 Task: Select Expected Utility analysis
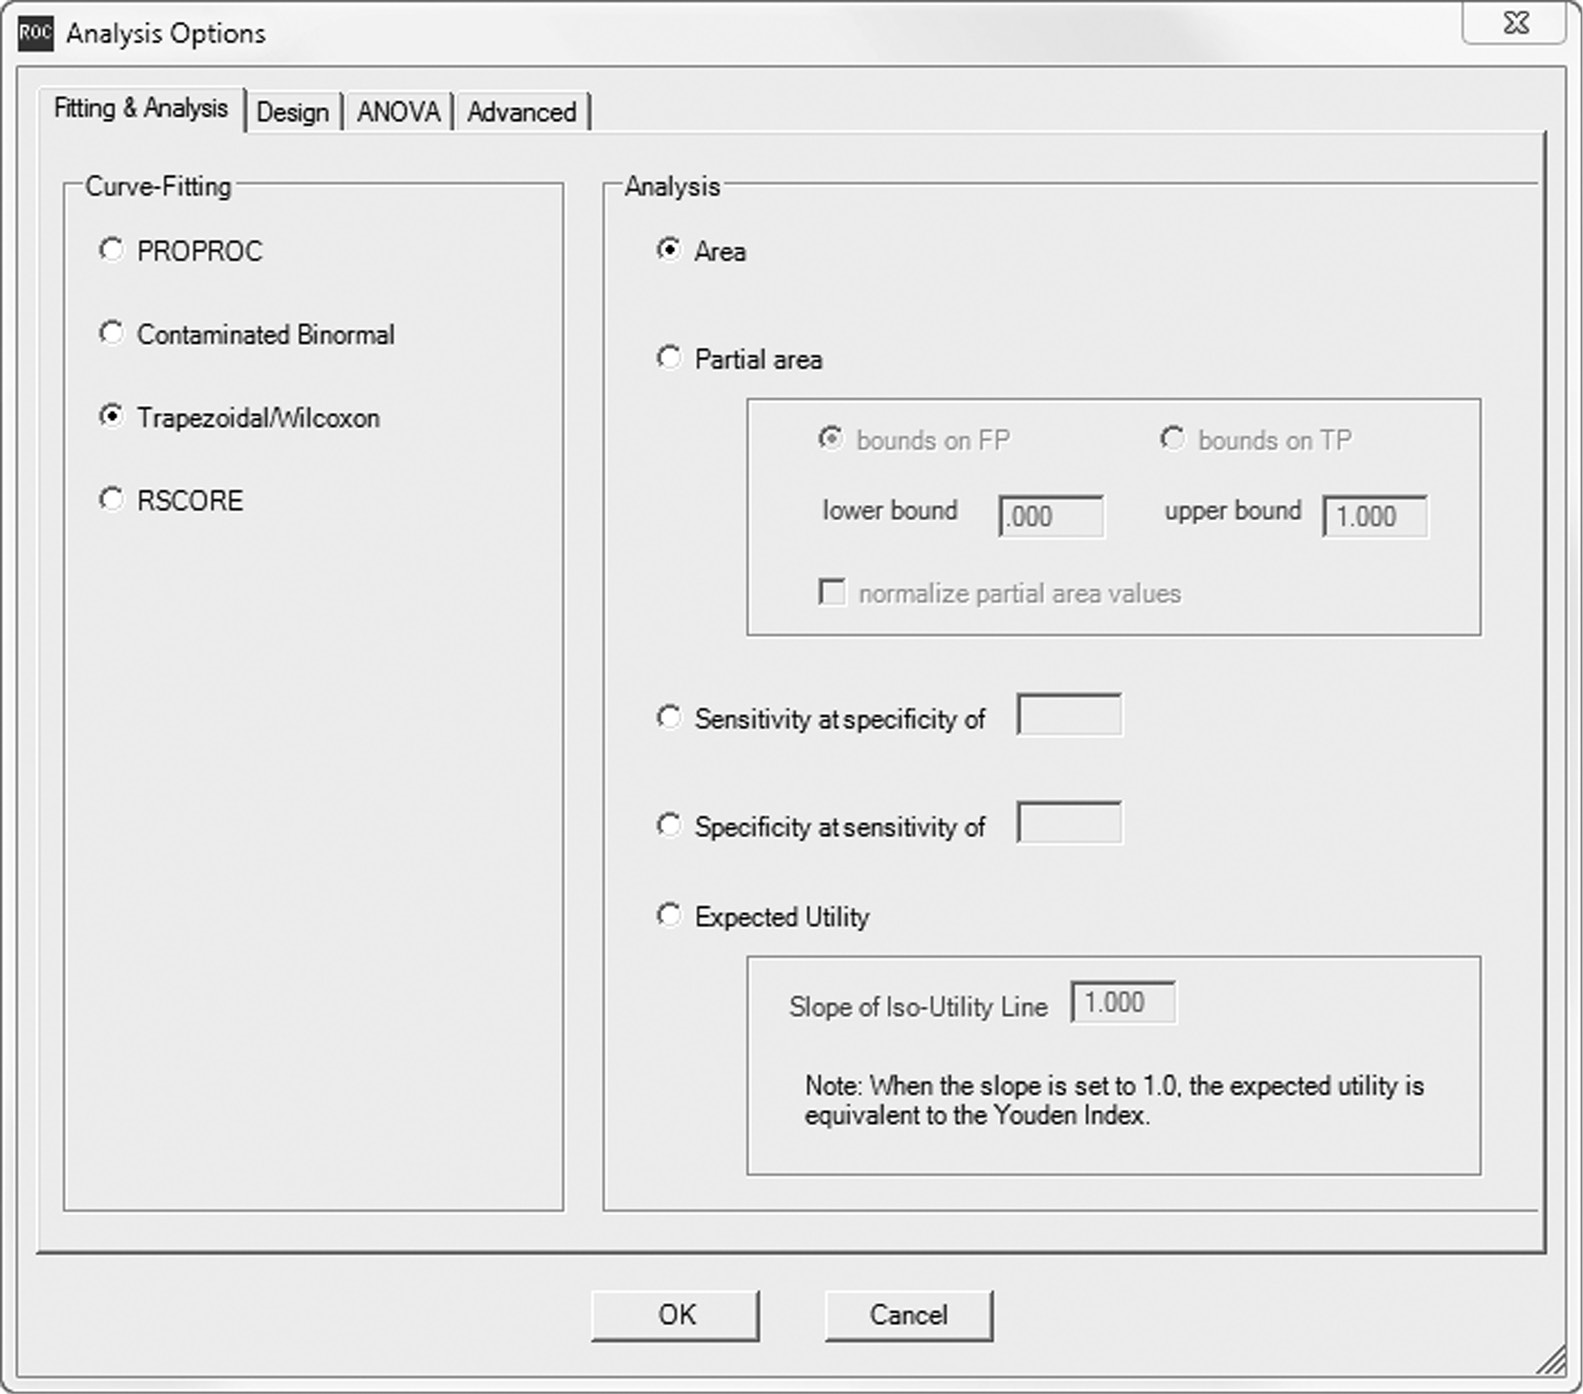click(669, 916)
